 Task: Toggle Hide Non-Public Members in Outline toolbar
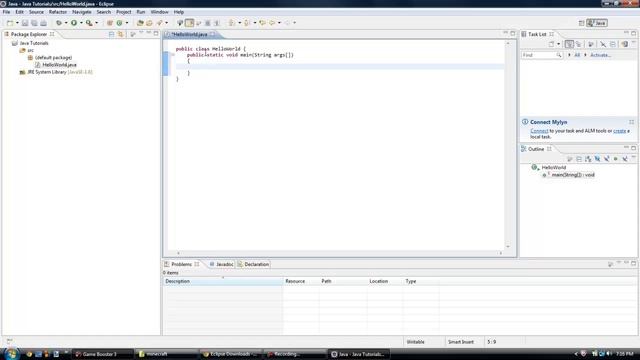[x=616, y=159]
